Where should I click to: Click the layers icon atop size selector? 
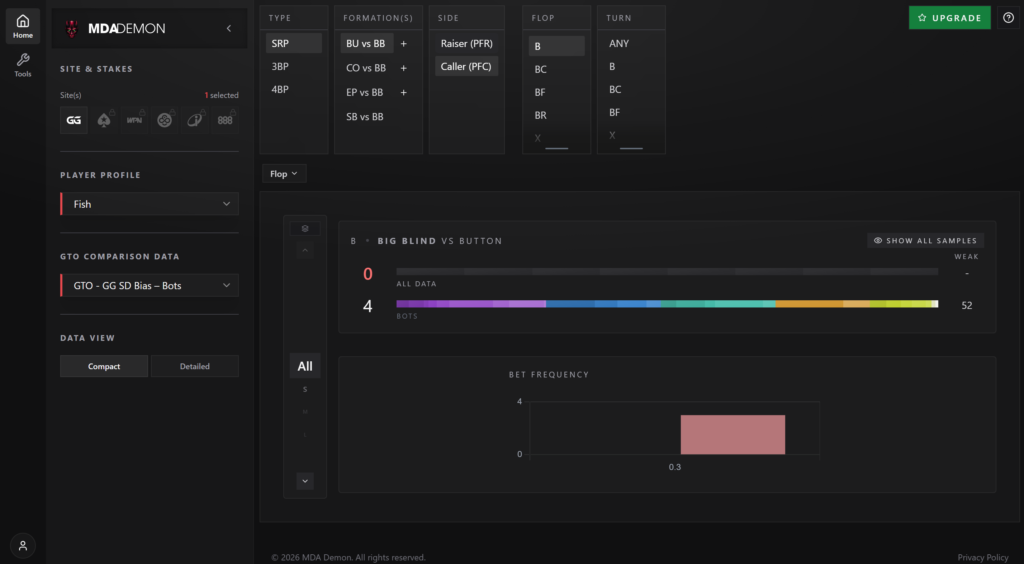click(305, 228)
